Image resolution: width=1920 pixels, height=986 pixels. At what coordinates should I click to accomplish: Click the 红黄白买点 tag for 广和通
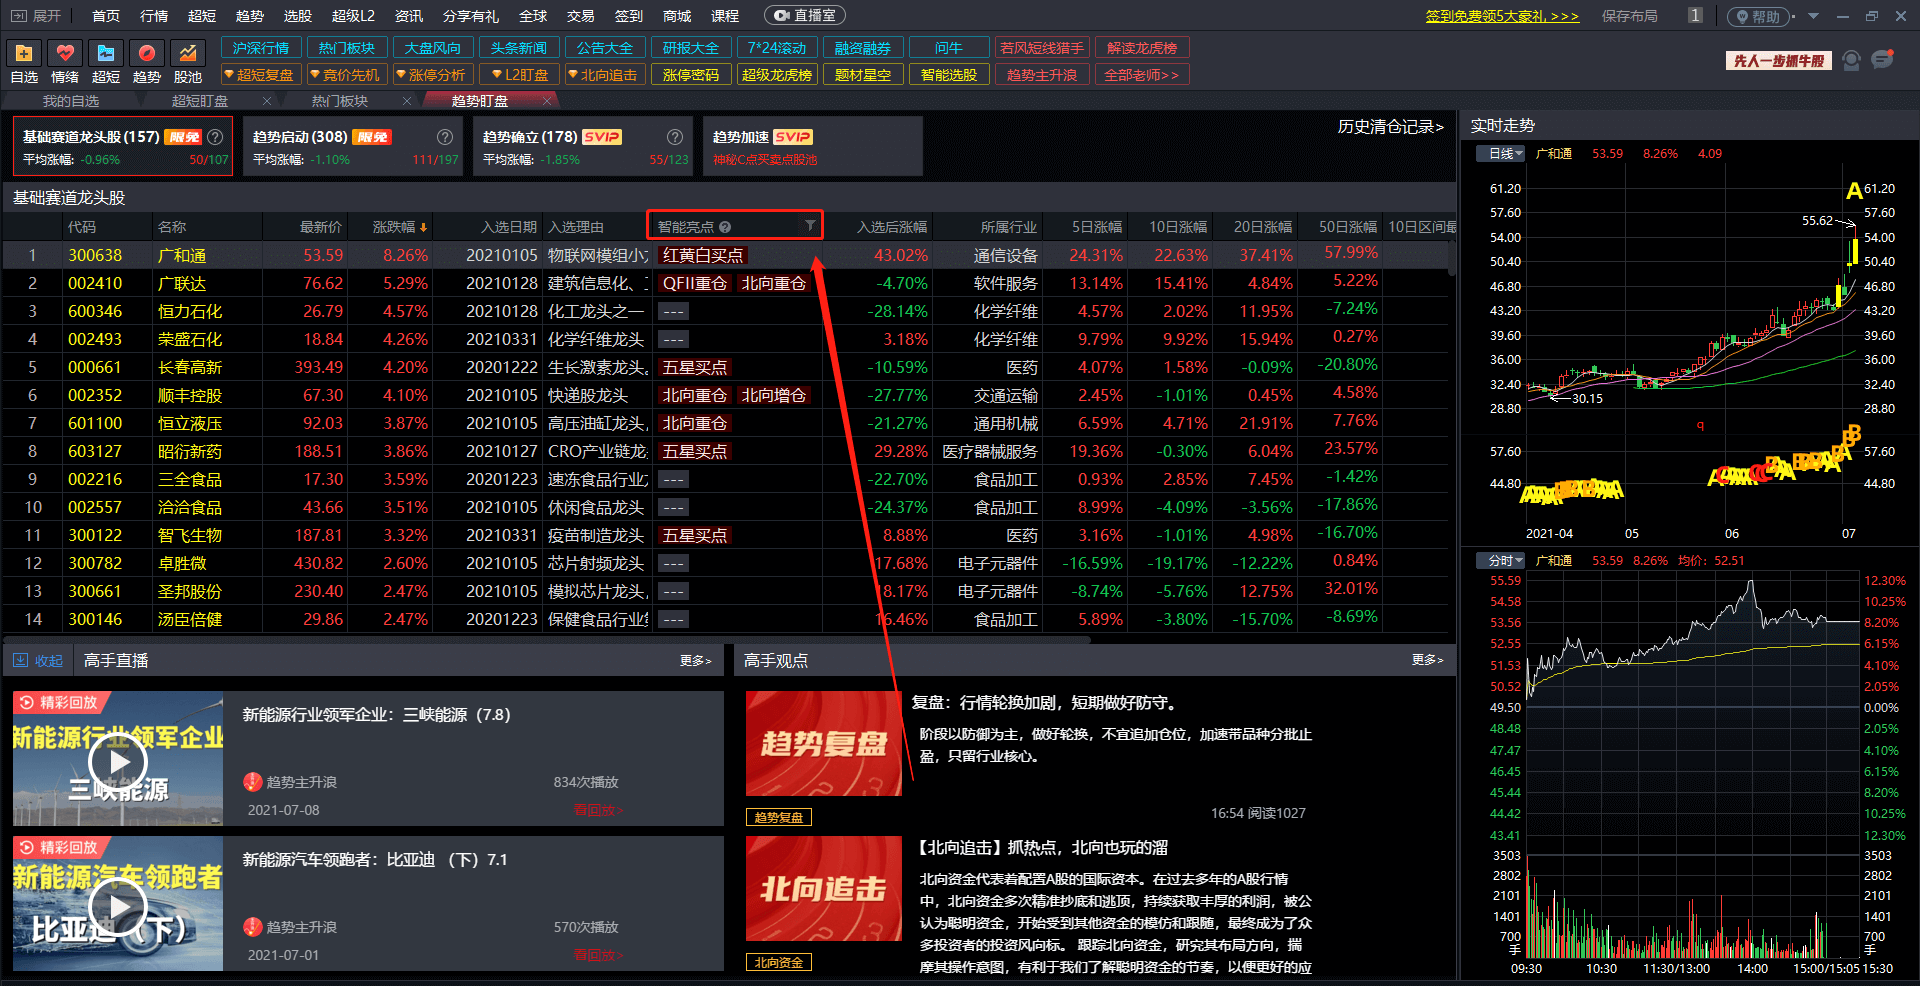click(x=702, y=256)
